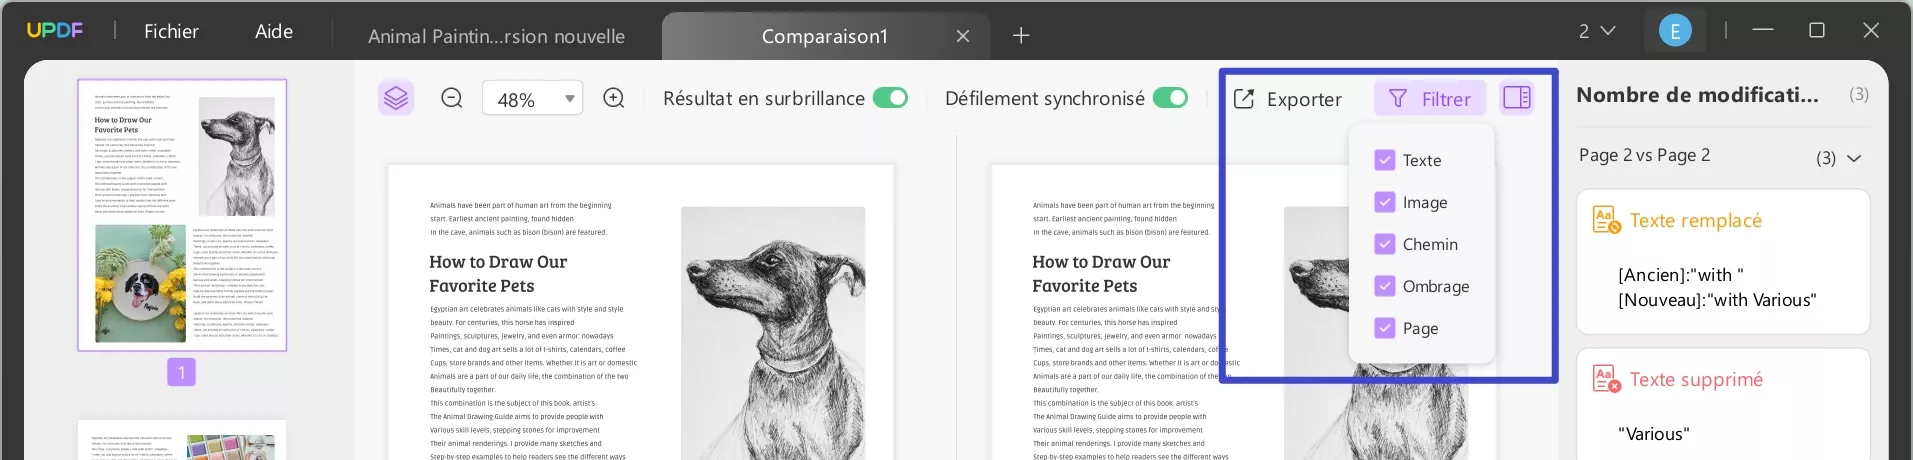
Task: Click the layers comparison mode icon
Action: [x=396, y=98]
